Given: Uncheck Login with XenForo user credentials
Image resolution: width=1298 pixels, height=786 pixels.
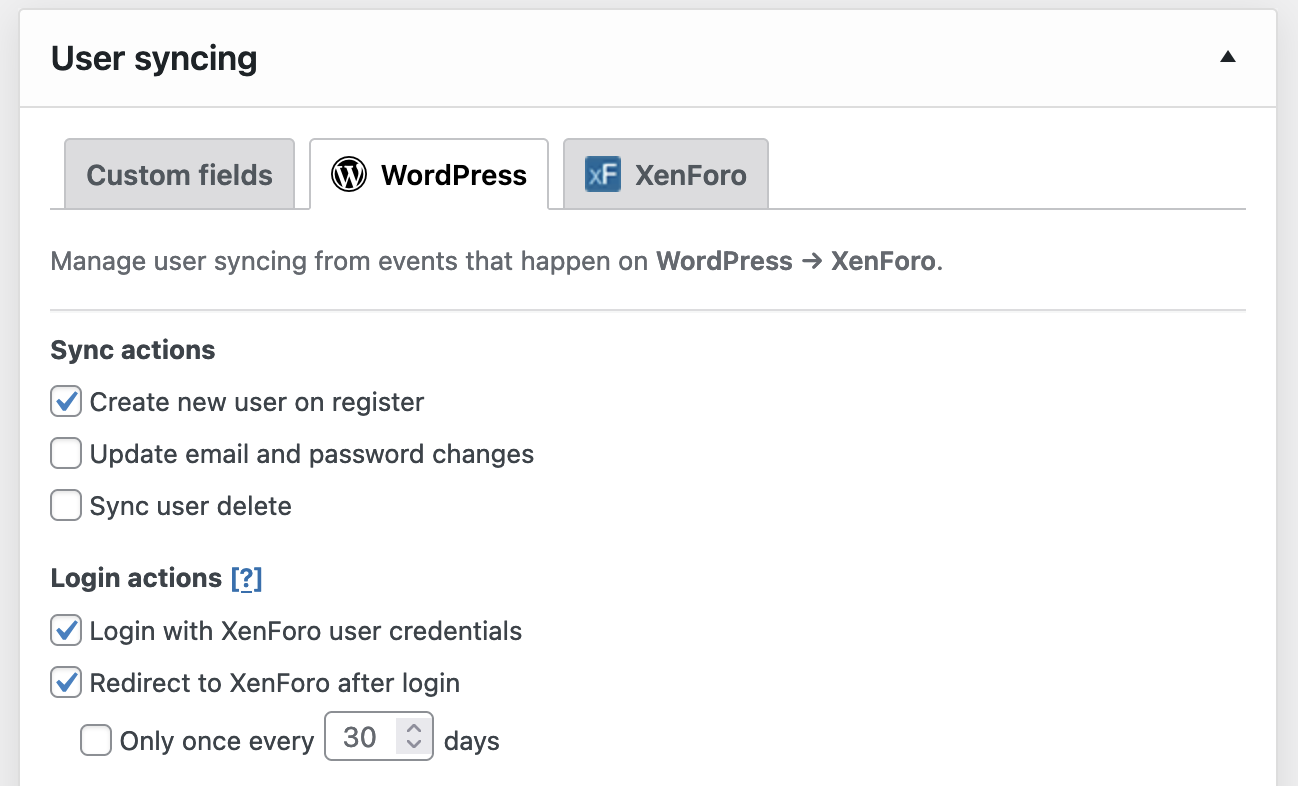Looking at the screenshot, I should click(66, 631).
